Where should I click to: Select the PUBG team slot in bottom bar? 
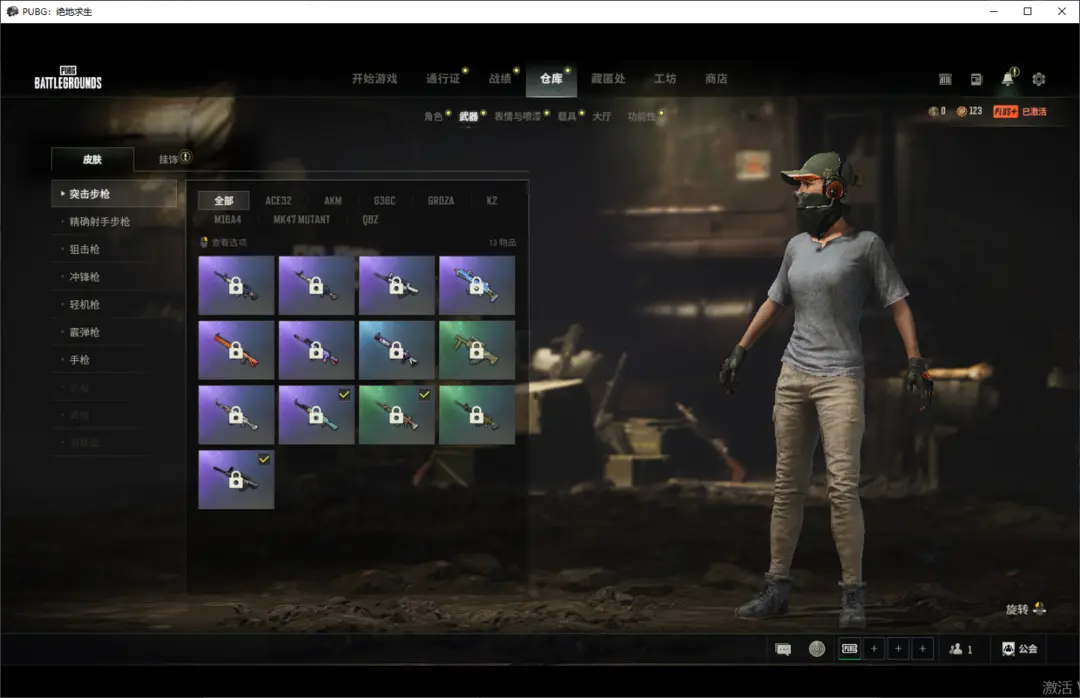(x=850, y=649)
